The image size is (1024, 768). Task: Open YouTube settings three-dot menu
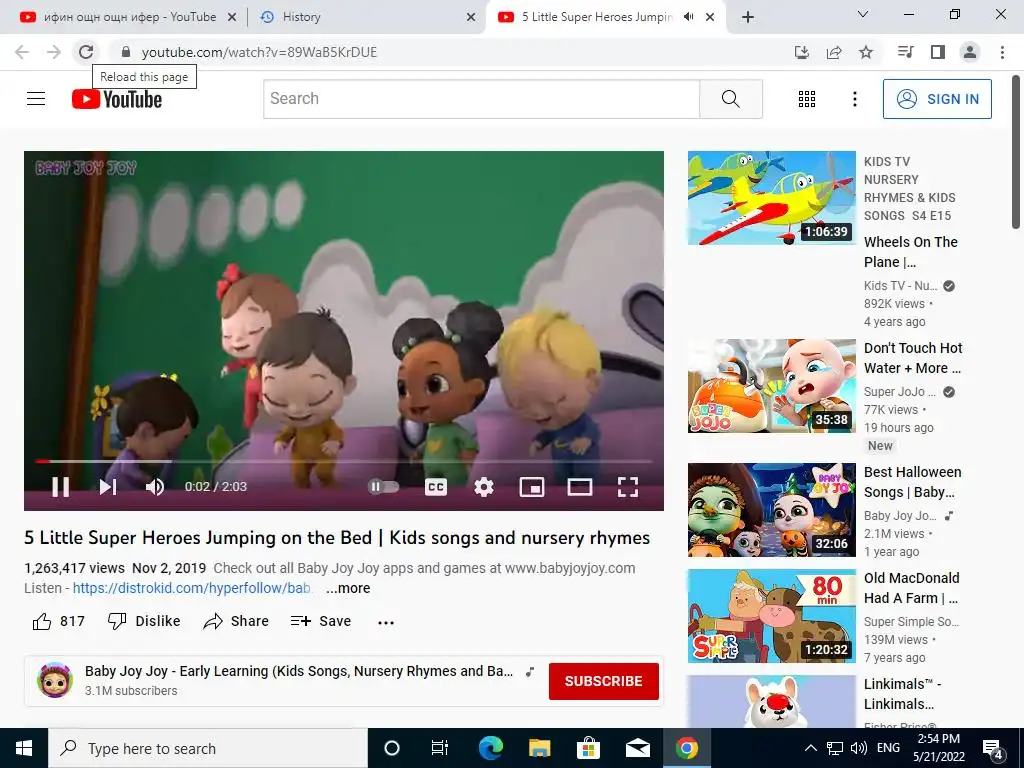(854, 99)
